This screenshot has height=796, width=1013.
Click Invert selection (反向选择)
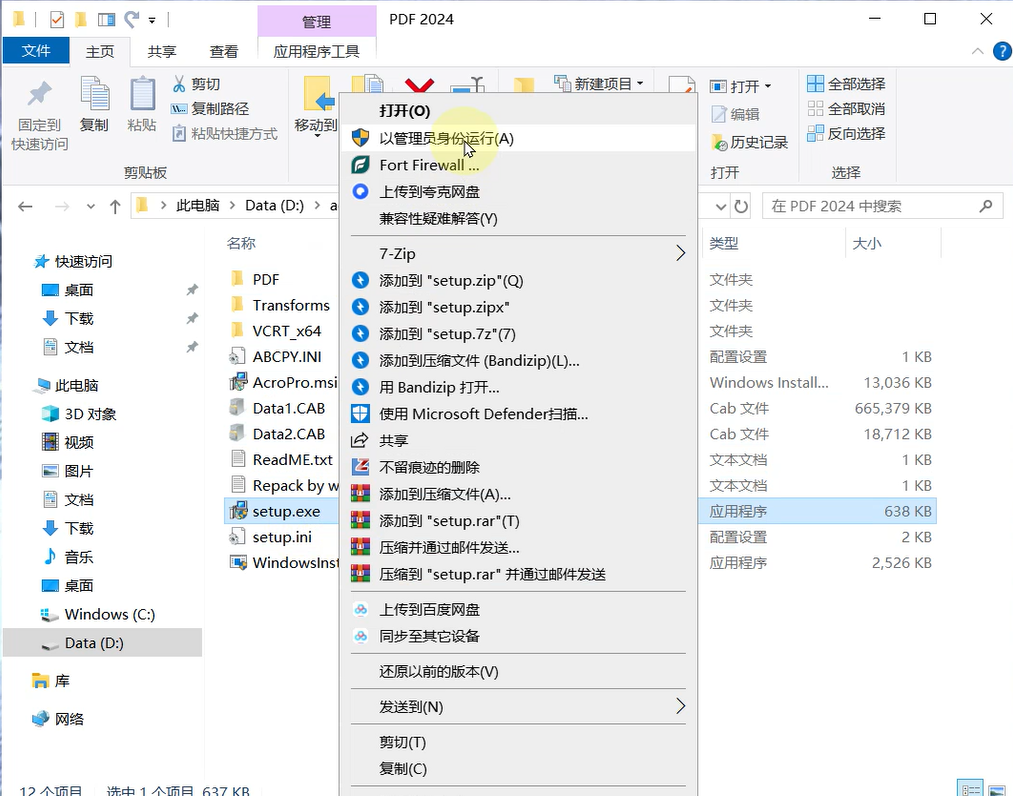(x=846, y=134)
